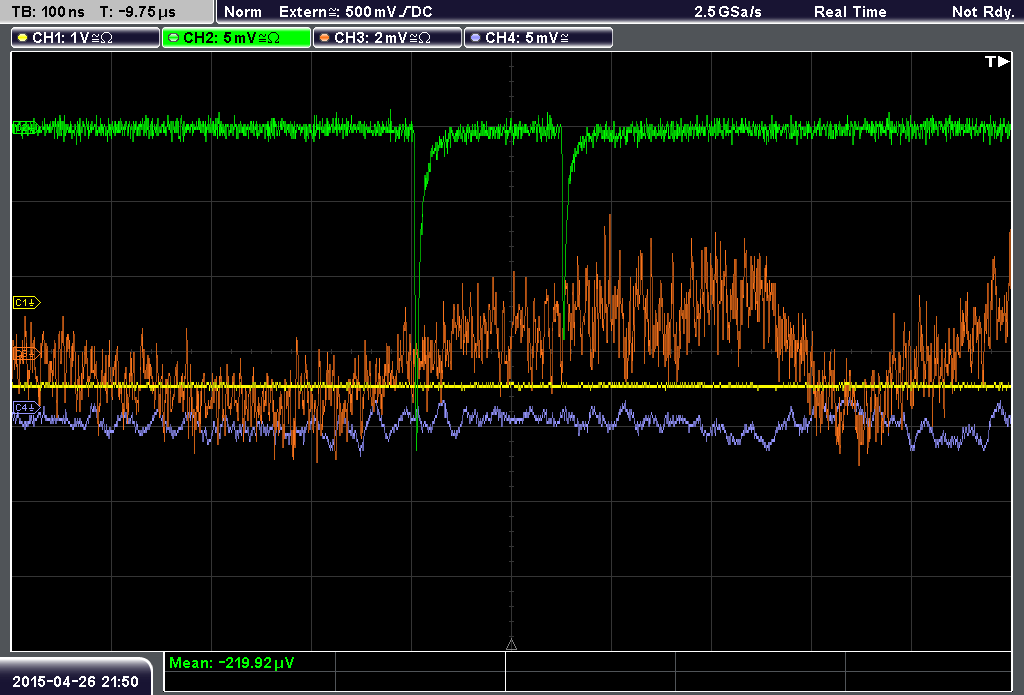
Task: Click the Not Rdy. status indicator
Action: 982,12
